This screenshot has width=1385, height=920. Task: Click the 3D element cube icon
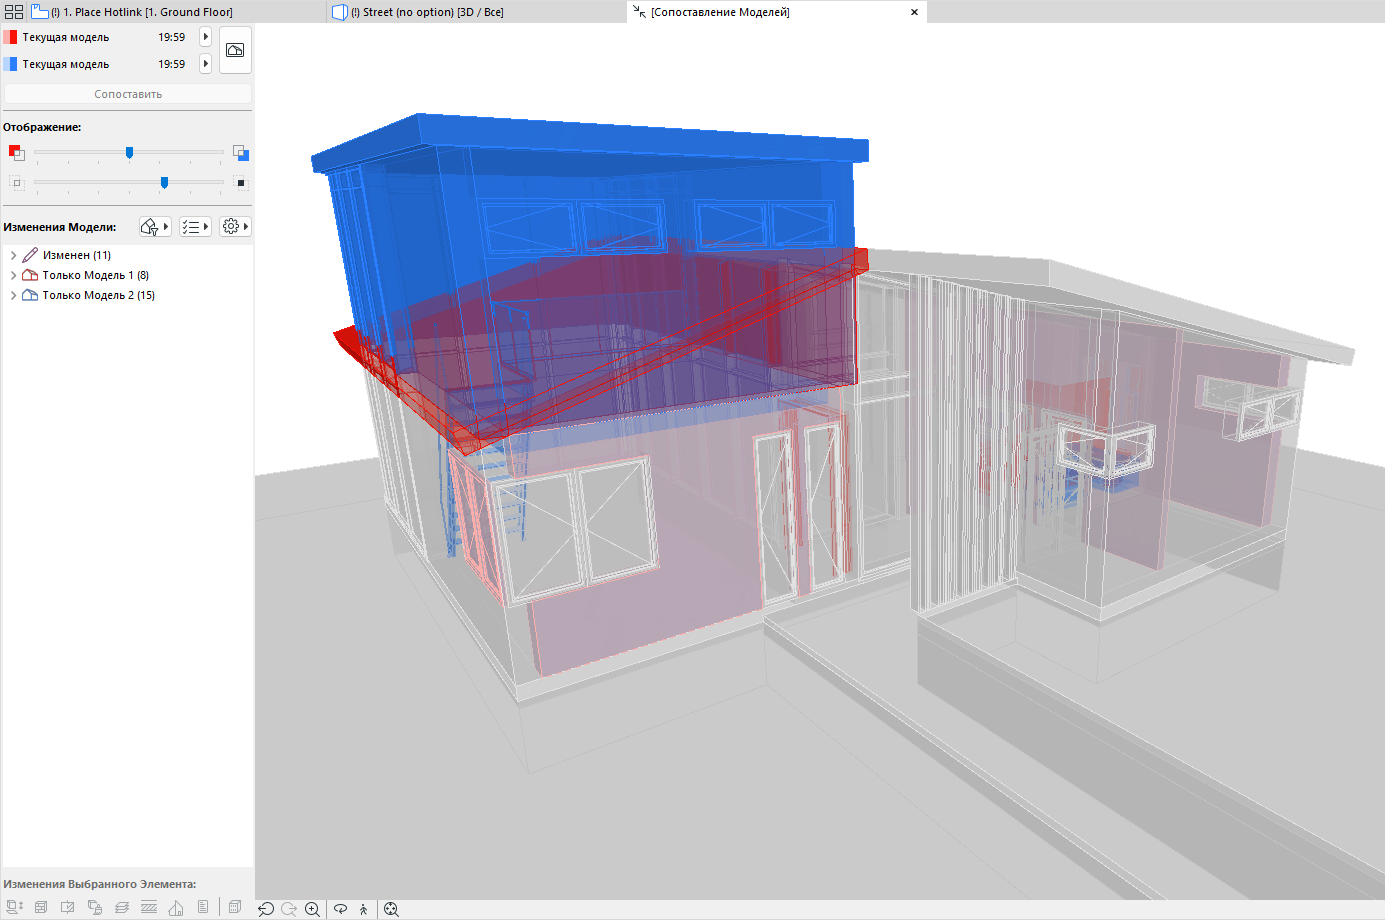(235, 907)
